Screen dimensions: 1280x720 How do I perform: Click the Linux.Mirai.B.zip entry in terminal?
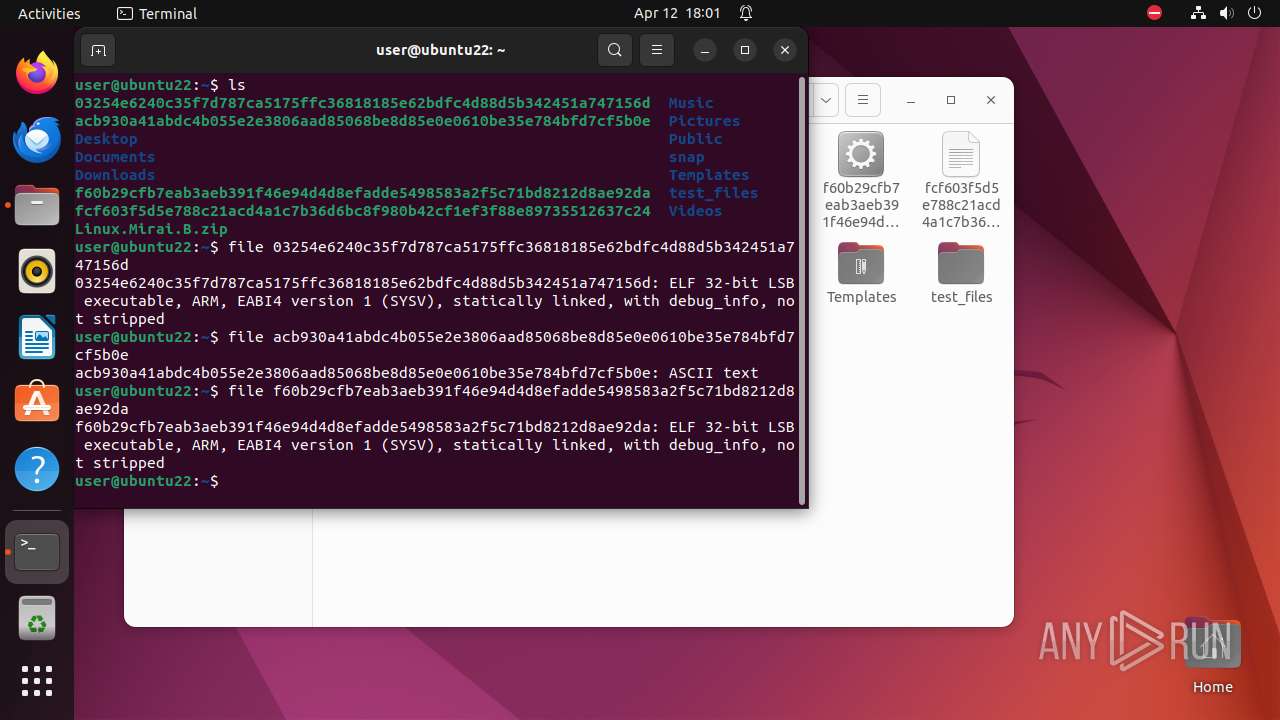coord(151,229)
